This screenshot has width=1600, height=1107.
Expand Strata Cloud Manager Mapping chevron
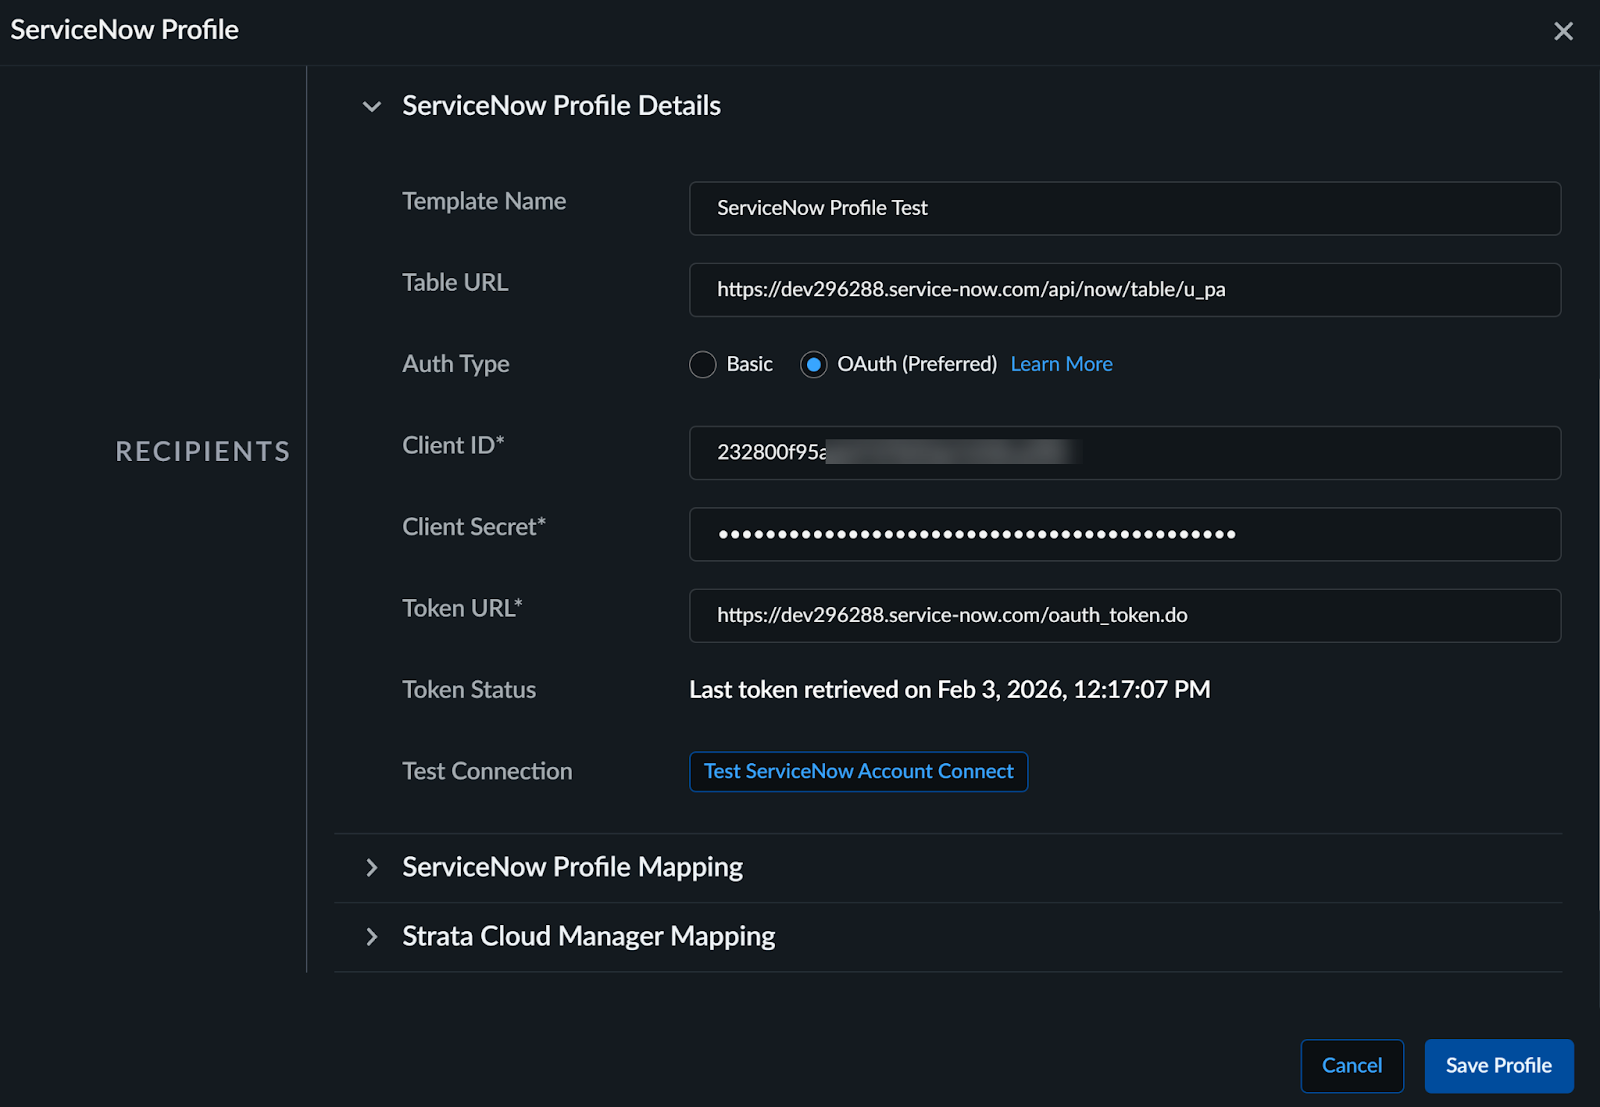coord(372,936)
